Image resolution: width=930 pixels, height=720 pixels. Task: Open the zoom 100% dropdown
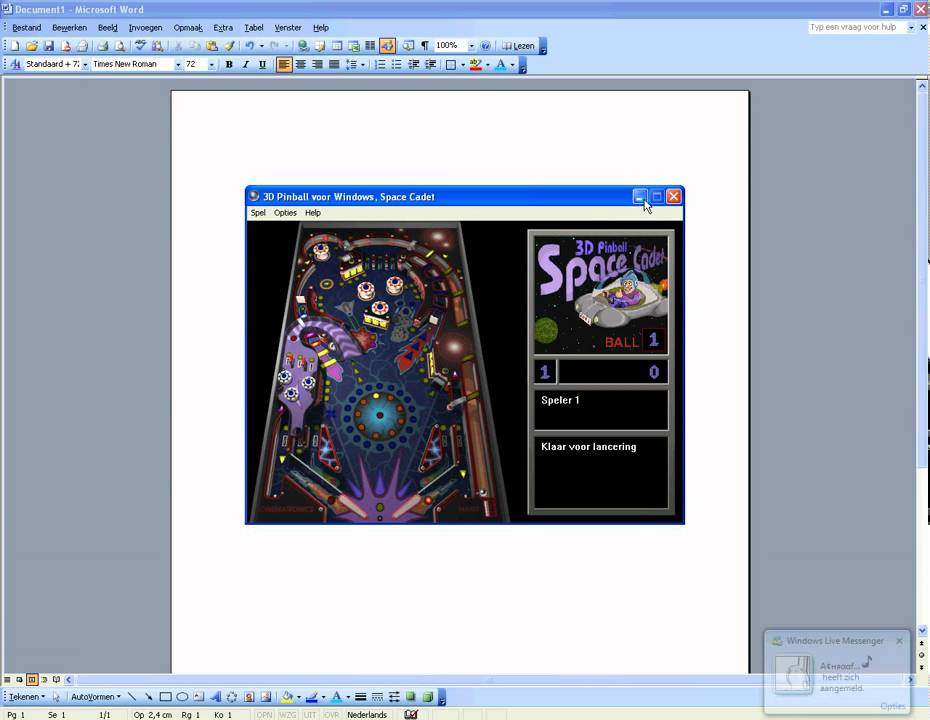click(472, 46)
